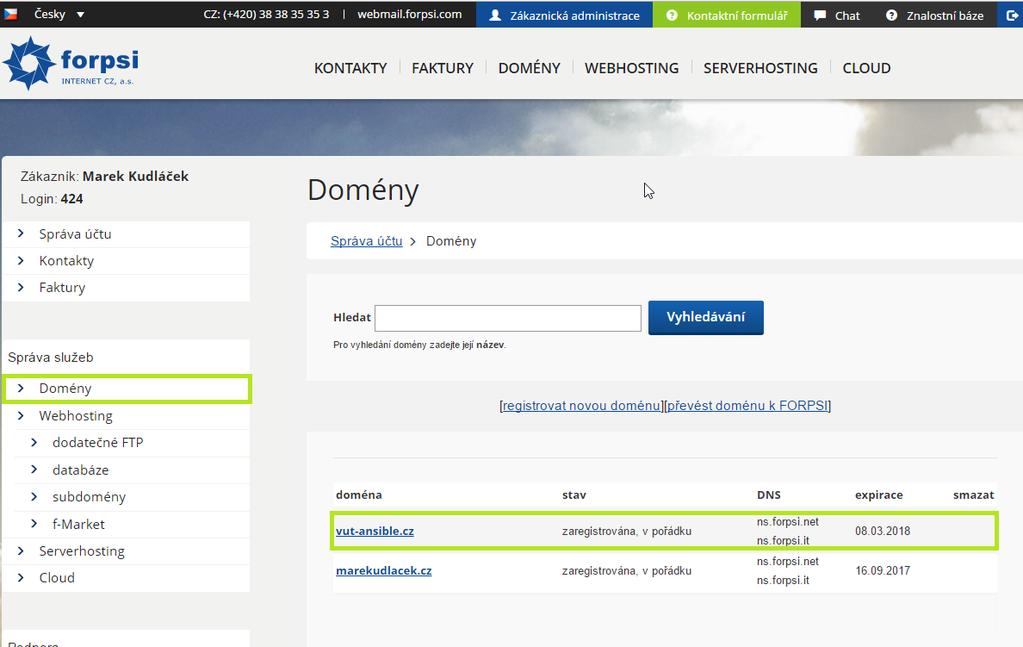Click the Chat speech bubble icon

tap(820, 15)
